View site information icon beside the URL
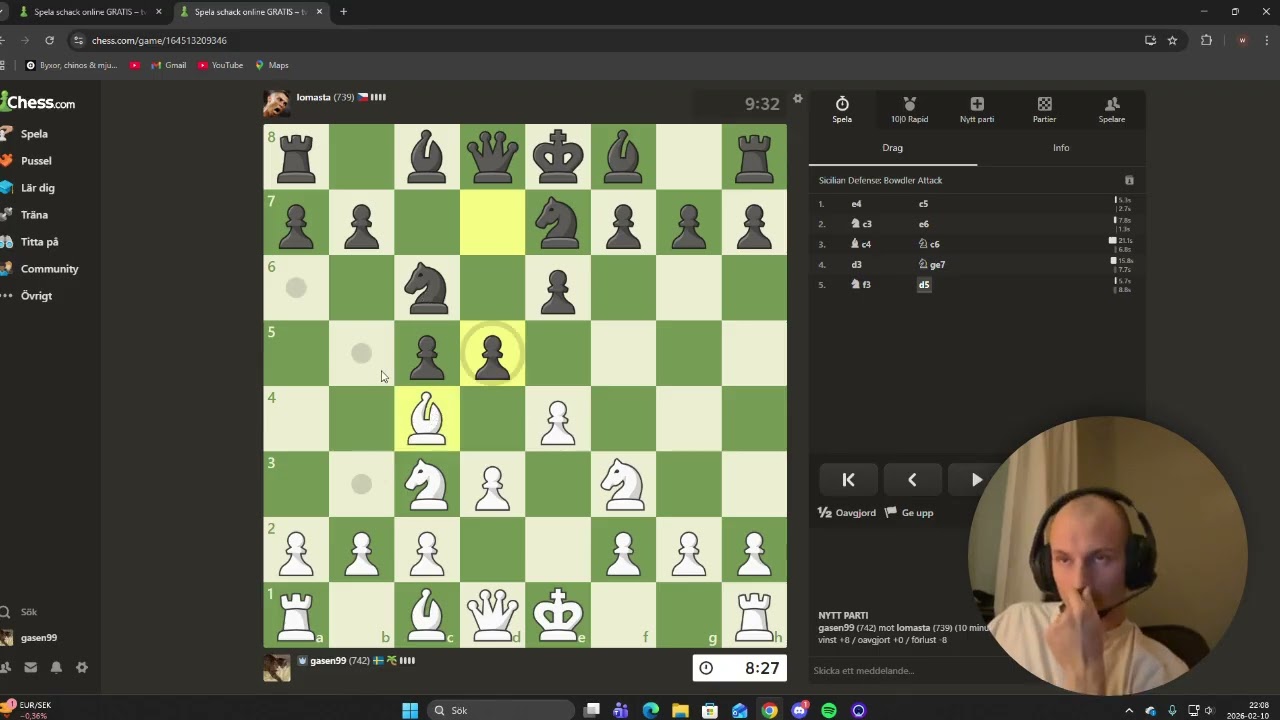Image resolution: width=1280 pixels, height=720 pixels. click(x=78, y=40)
